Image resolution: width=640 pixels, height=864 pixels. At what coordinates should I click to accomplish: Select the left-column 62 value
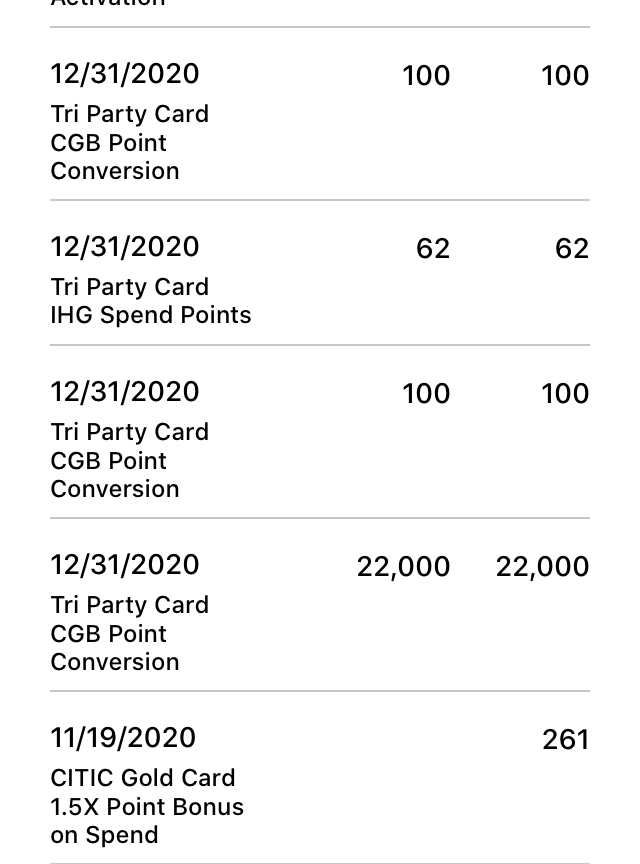pos(433,249)
